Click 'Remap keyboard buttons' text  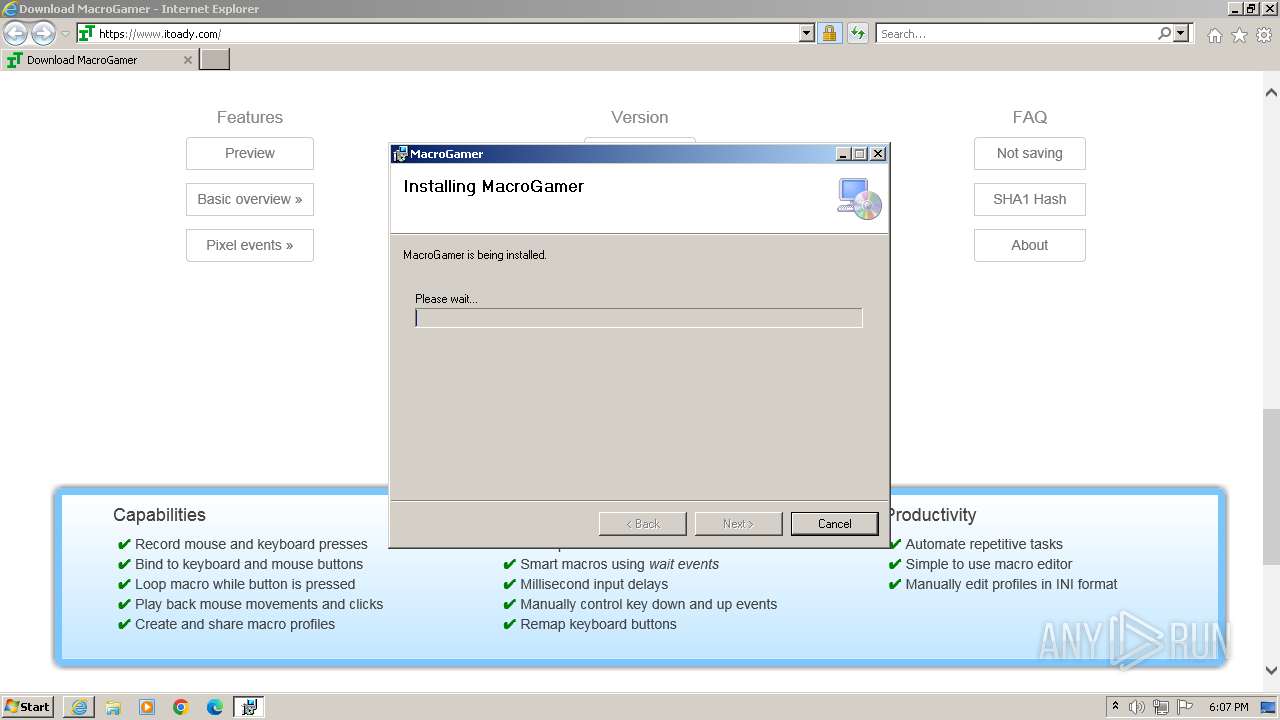tap(598, 624)
